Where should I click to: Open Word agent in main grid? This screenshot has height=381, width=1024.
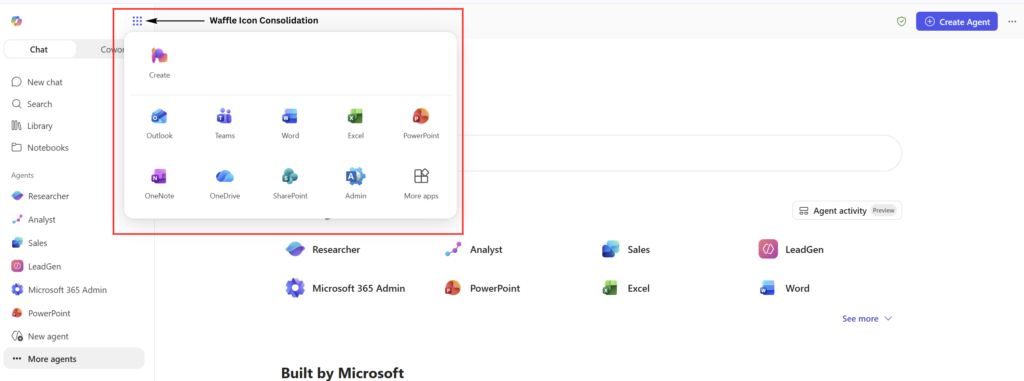point(784,288)
